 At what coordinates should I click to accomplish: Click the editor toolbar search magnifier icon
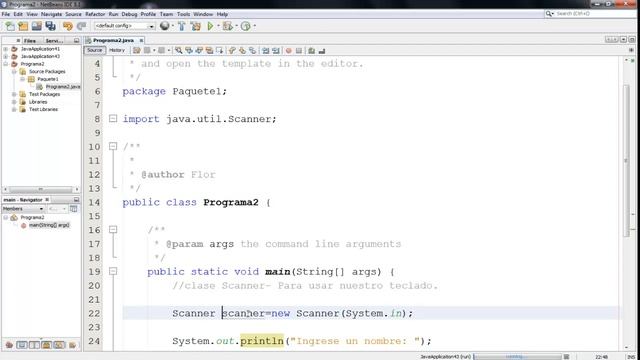(179, 51)
